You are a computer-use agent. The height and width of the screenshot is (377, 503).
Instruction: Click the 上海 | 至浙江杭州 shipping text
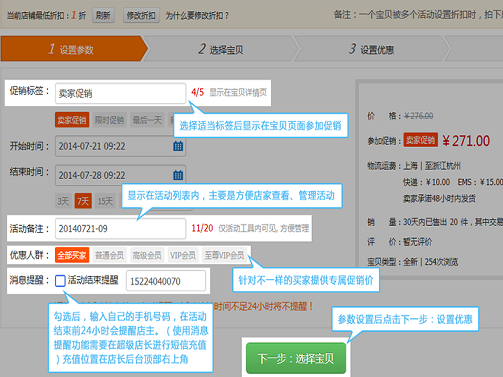[432, 166]
